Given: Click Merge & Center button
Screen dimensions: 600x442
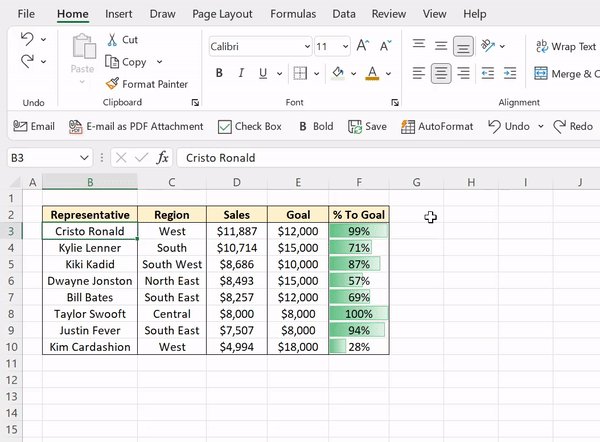Looking at the screenshot, I should tap(567, 74).
